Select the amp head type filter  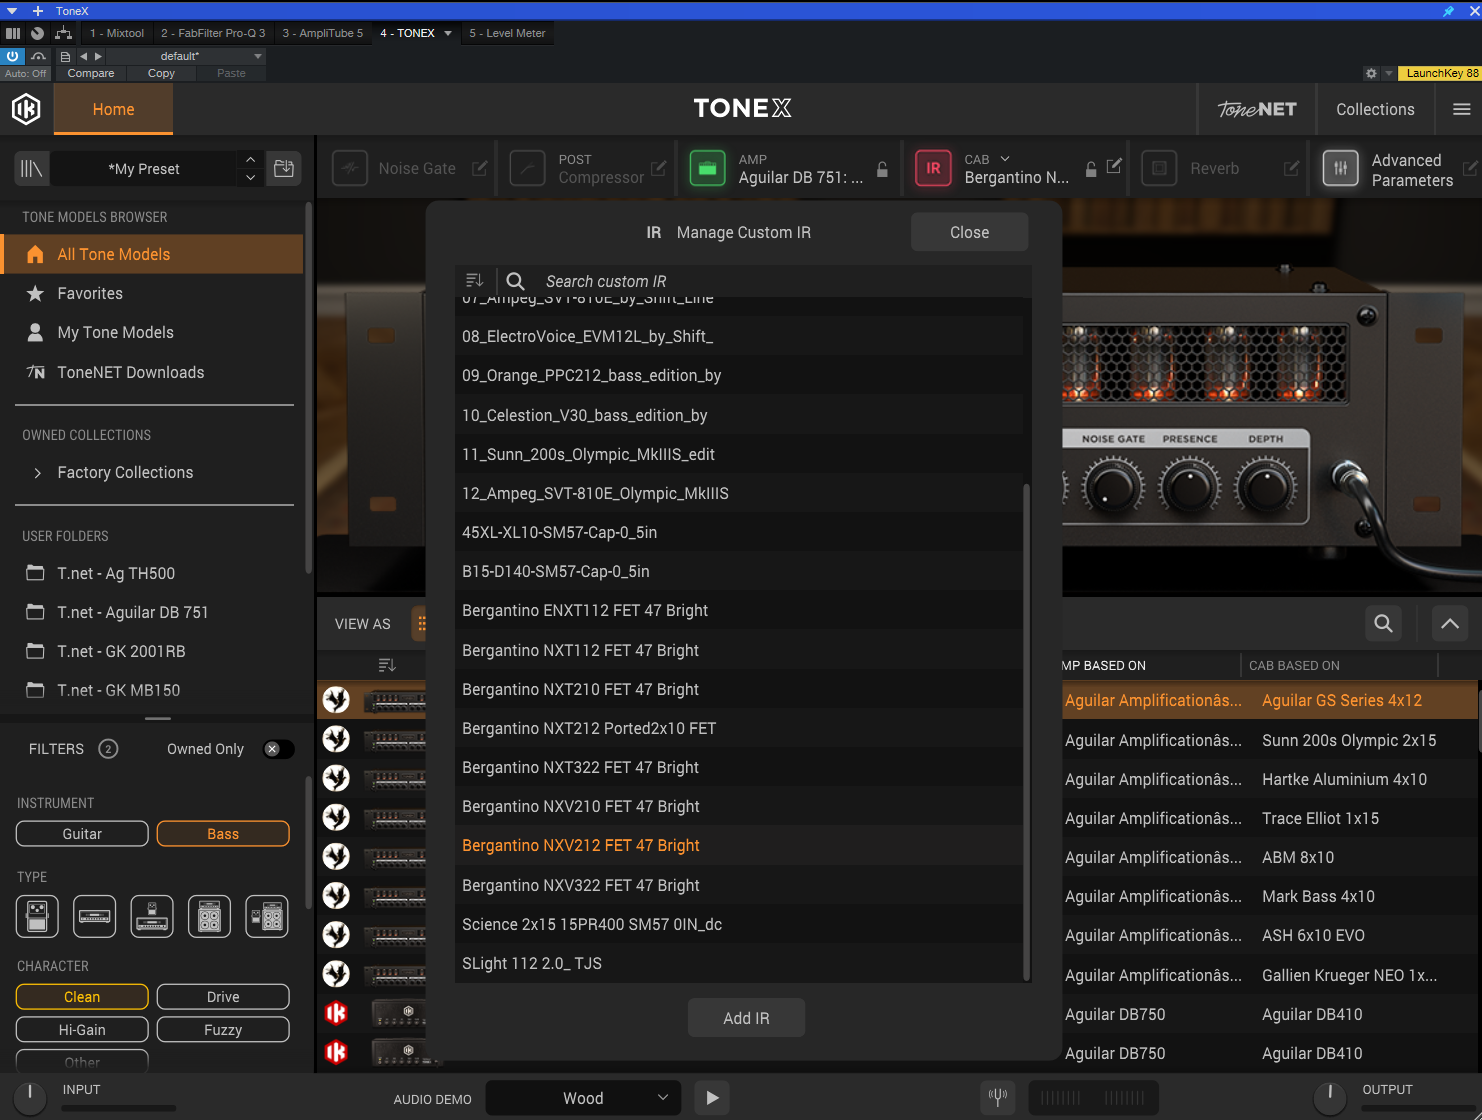coord(95,916)
